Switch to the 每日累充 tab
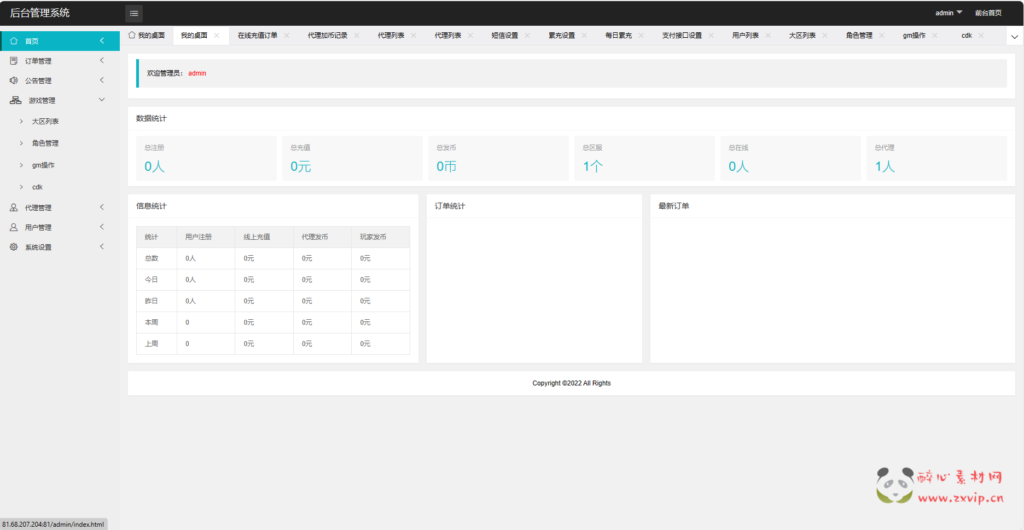 click(x=620, y=35)
